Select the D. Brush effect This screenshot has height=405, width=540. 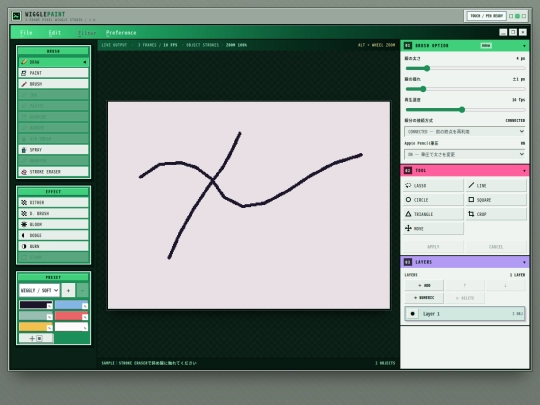click(x=53, y=214)
